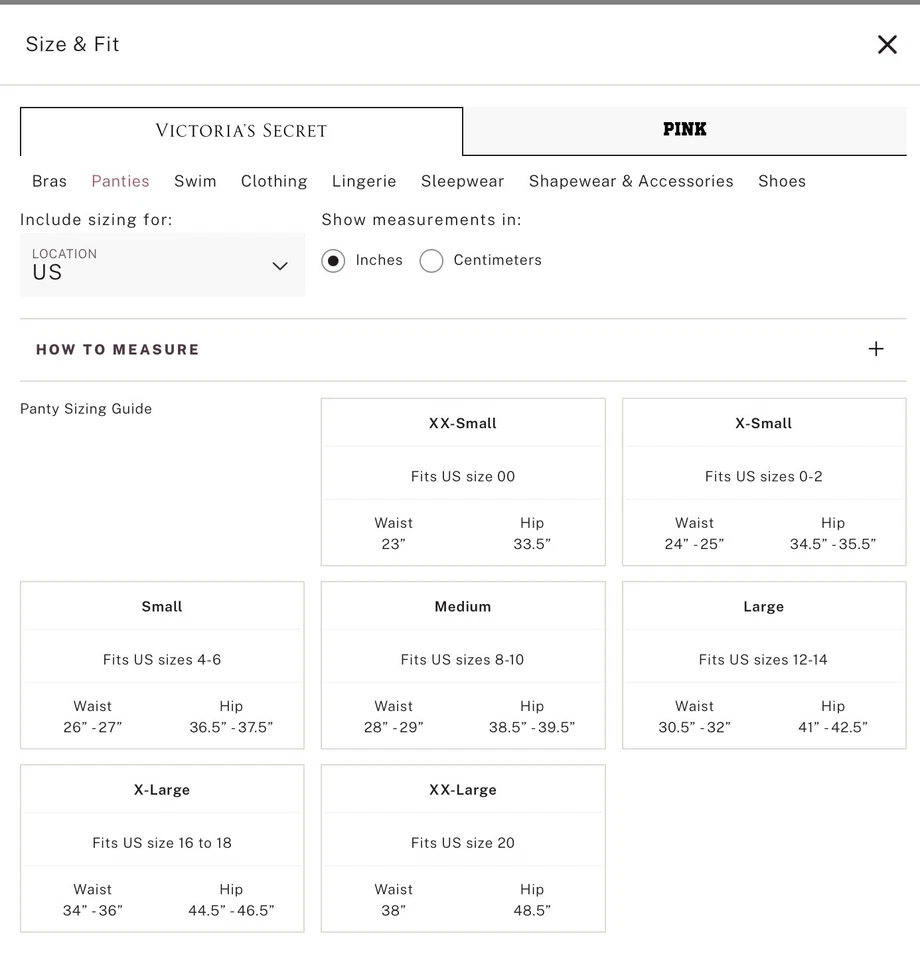Open the Bras category
This screenshot has height=960, width=920.
pos(50,181)
